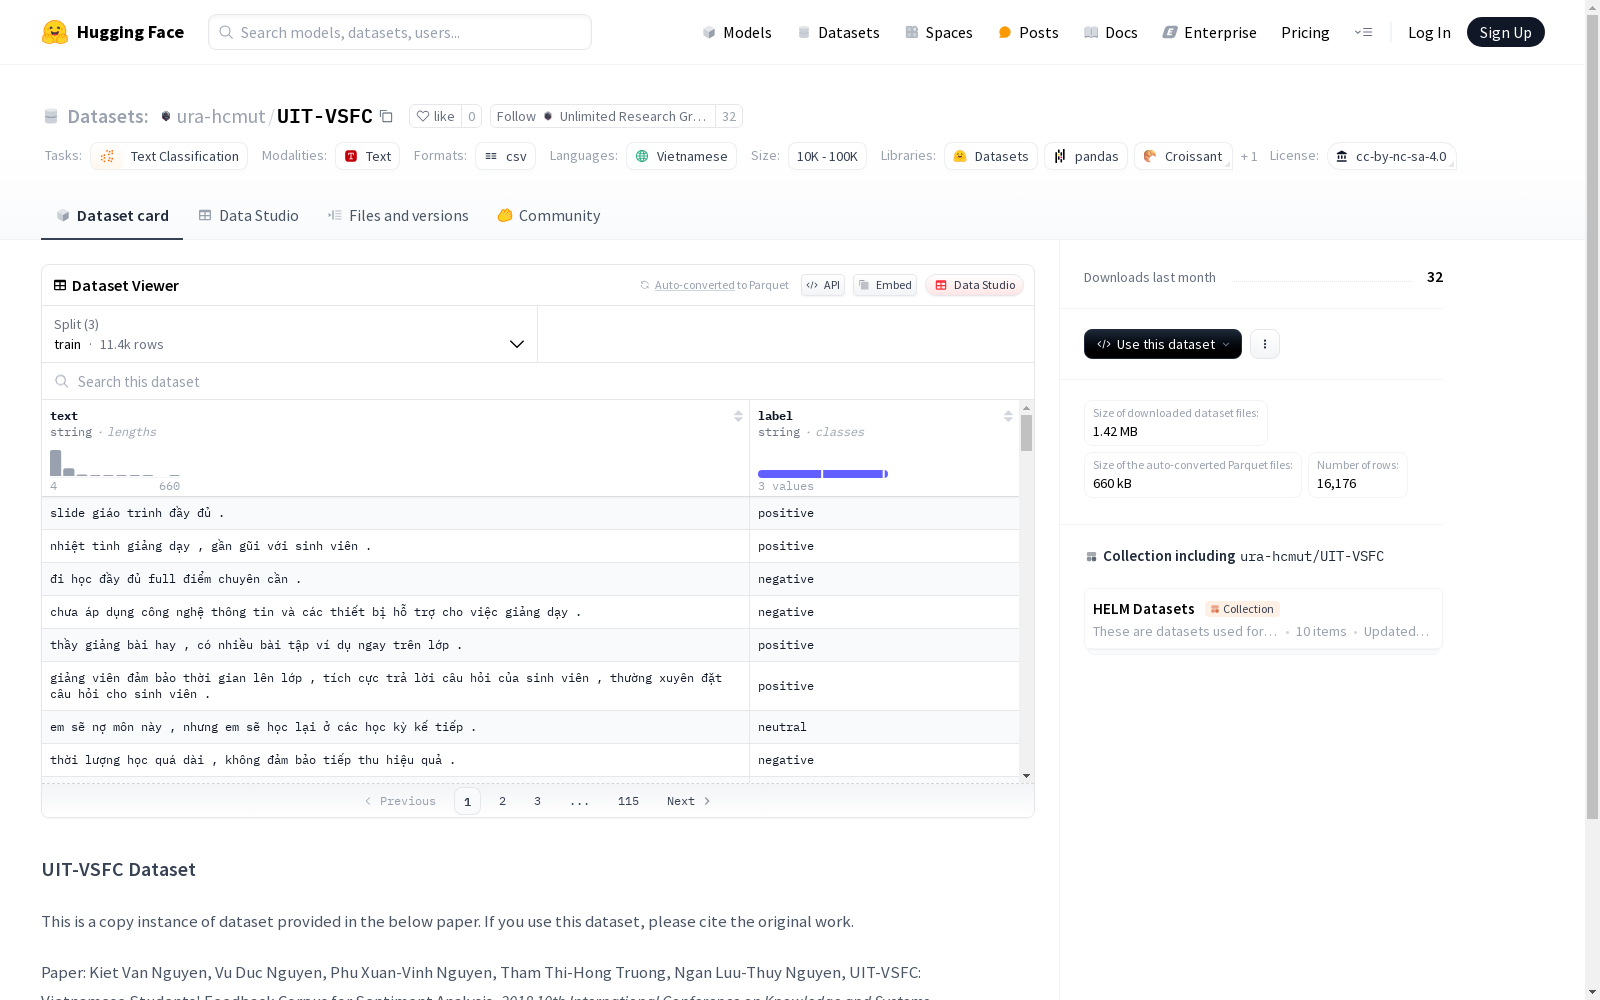Screen dimensions: 1600x1000
Task: Sort the label column using its sort icon
Action: (x=1008, y=416)
